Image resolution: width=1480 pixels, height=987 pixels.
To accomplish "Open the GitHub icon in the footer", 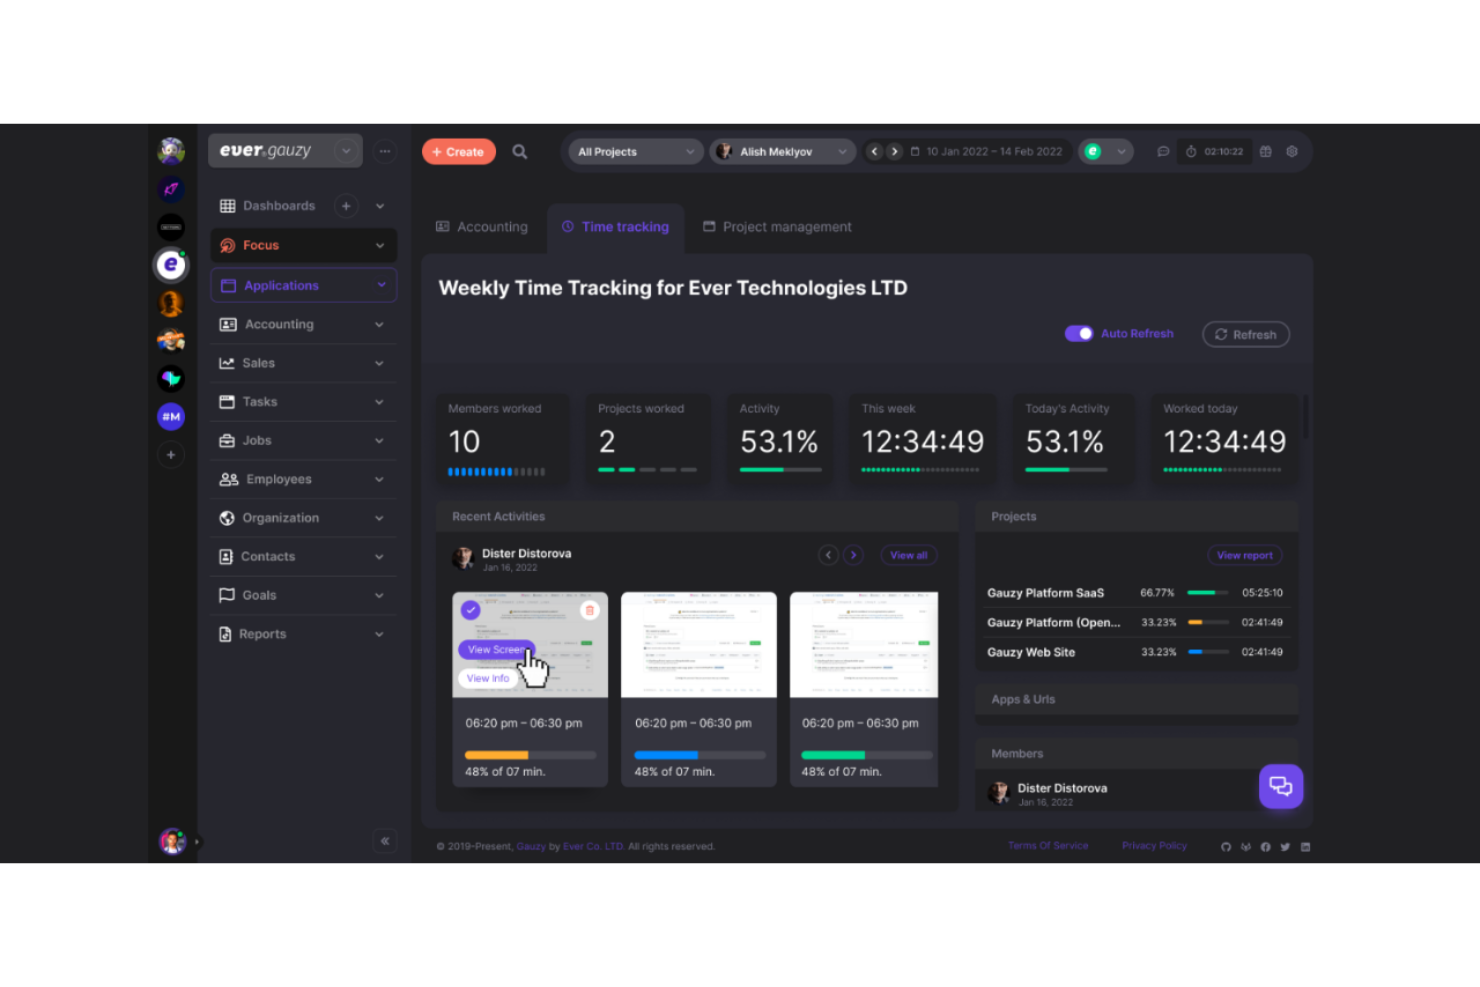I will coord(1226,846).
